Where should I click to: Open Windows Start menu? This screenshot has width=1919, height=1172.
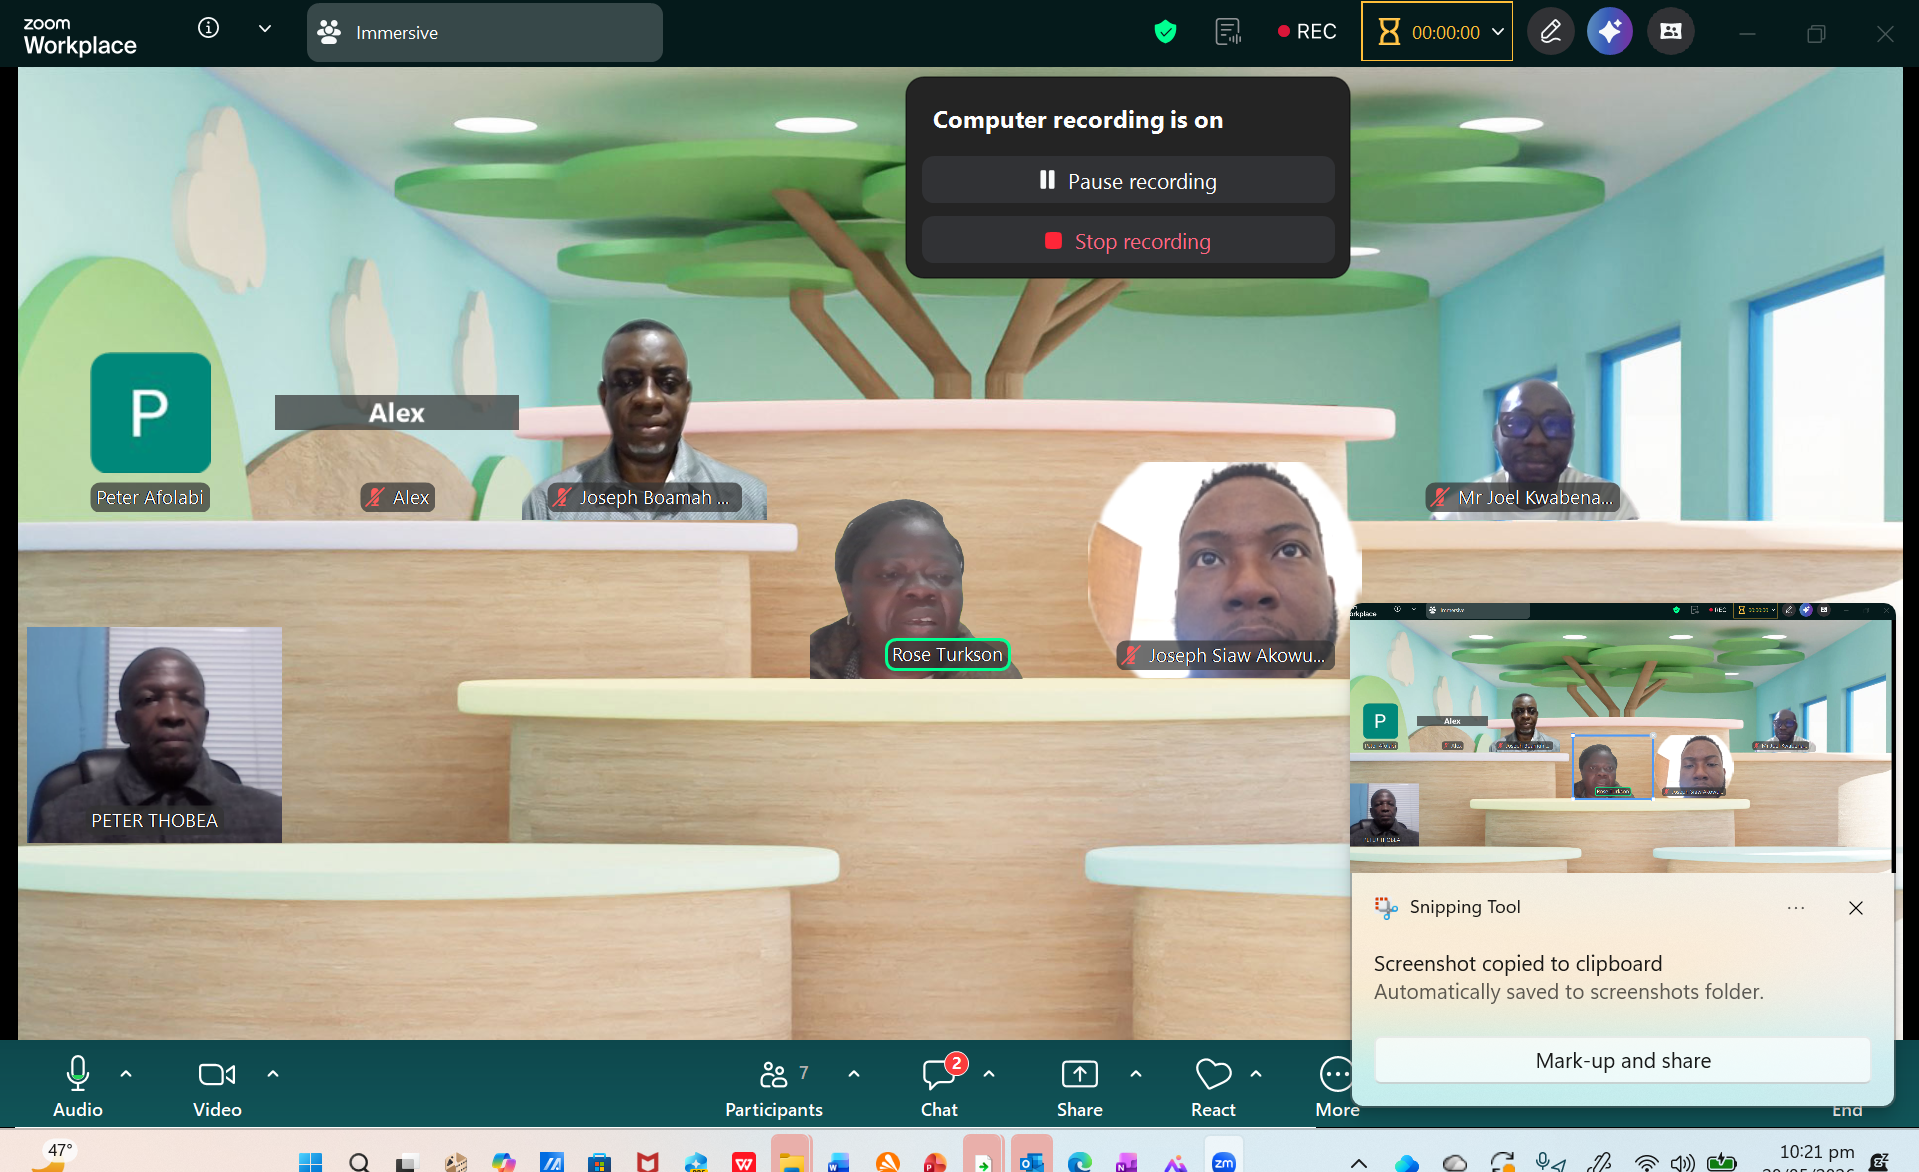pyautogui.click(x=311, y=1161)
